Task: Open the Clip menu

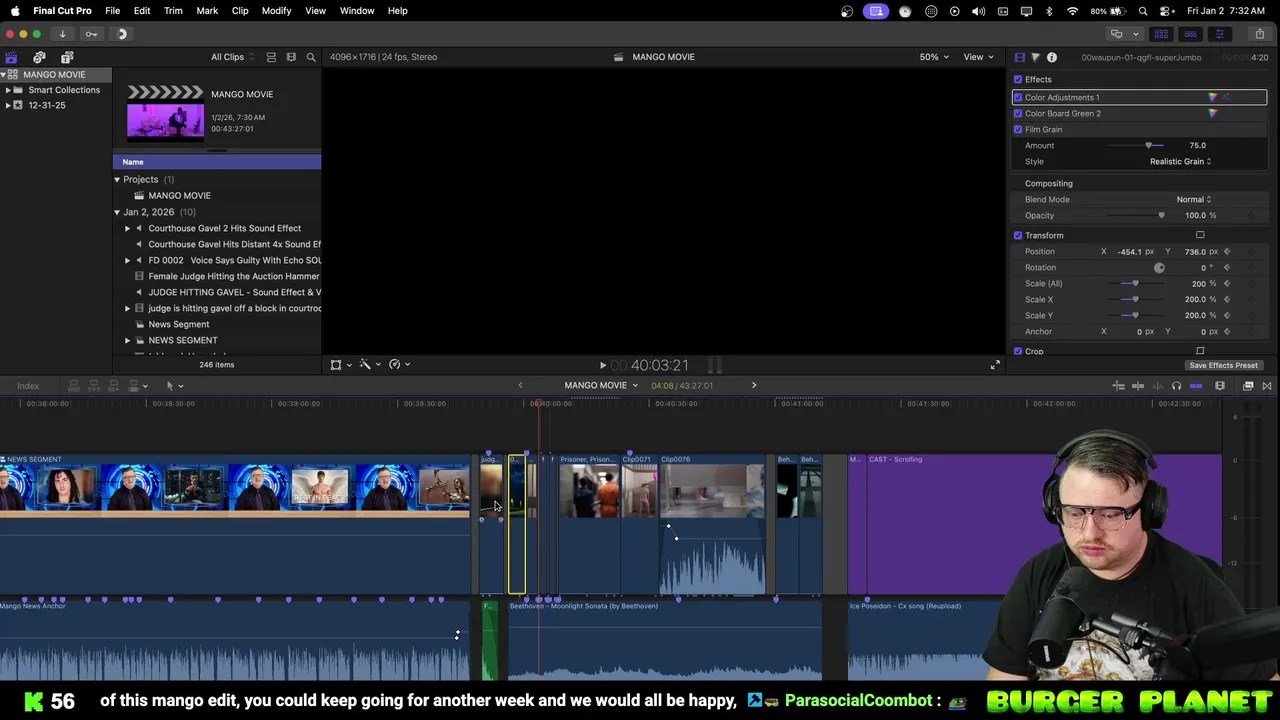Action: (x=240, y=11)
